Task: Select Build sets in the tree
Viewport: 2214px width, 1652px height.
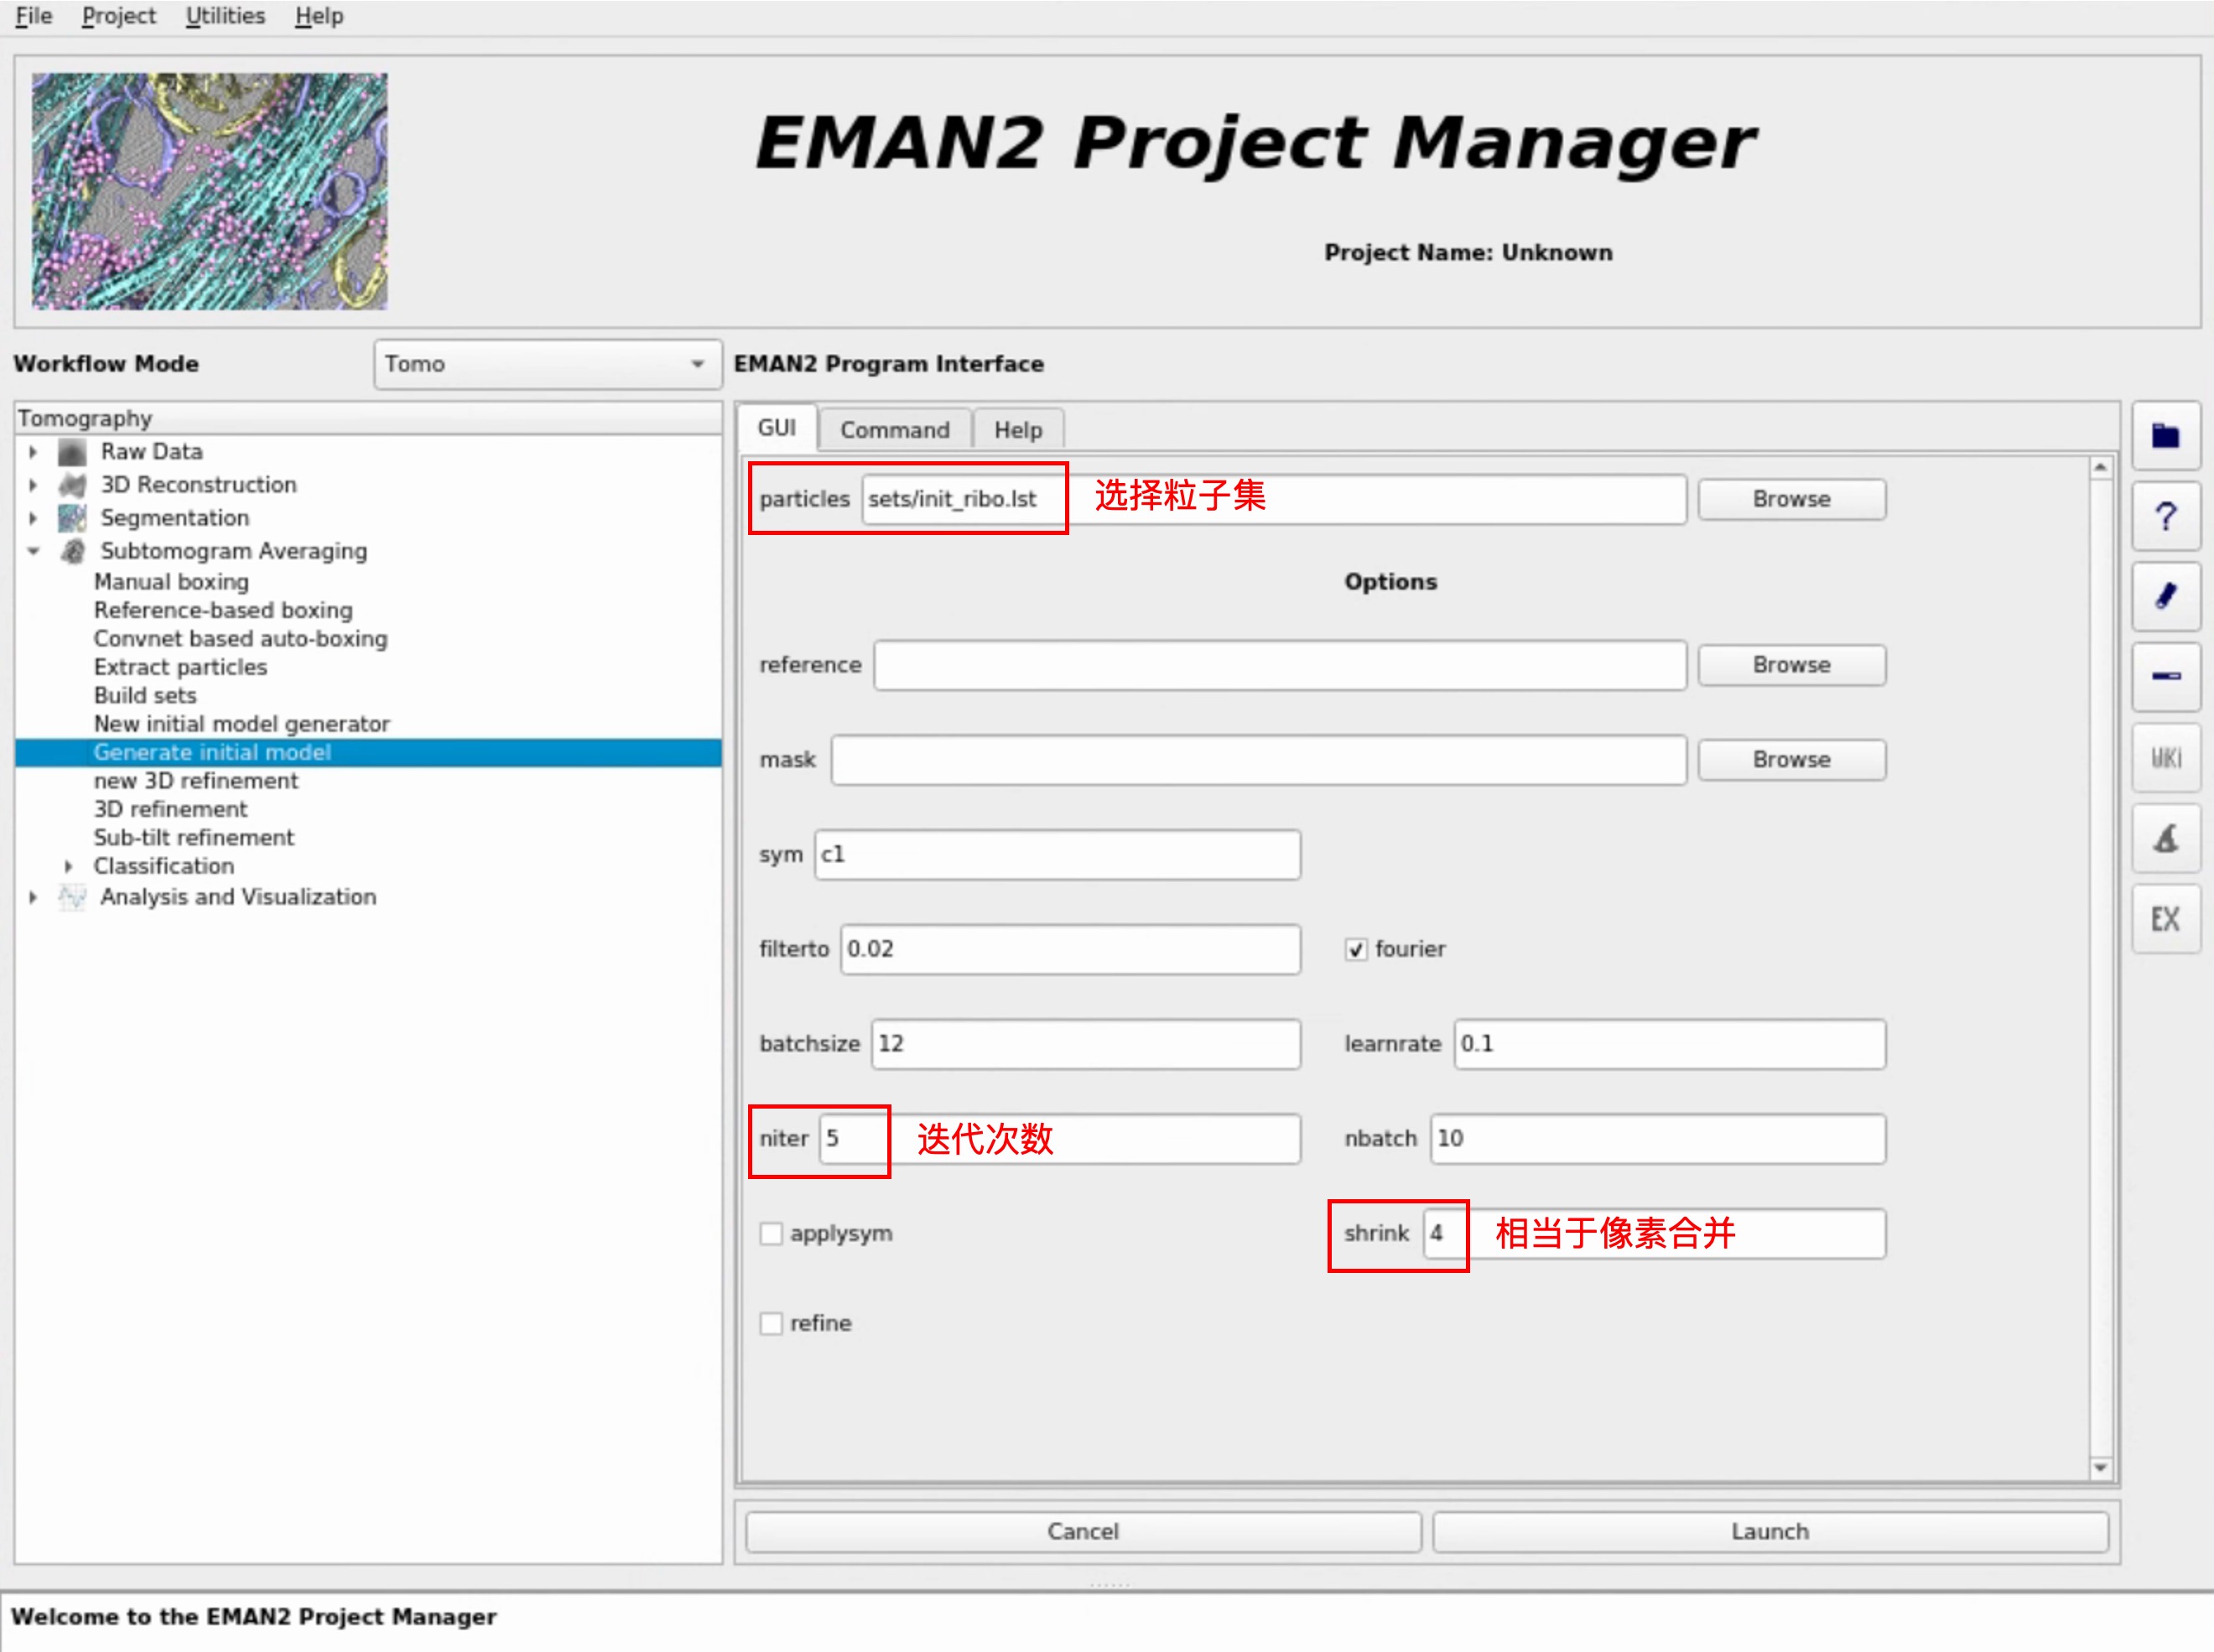Action: [x=145, y=696]
